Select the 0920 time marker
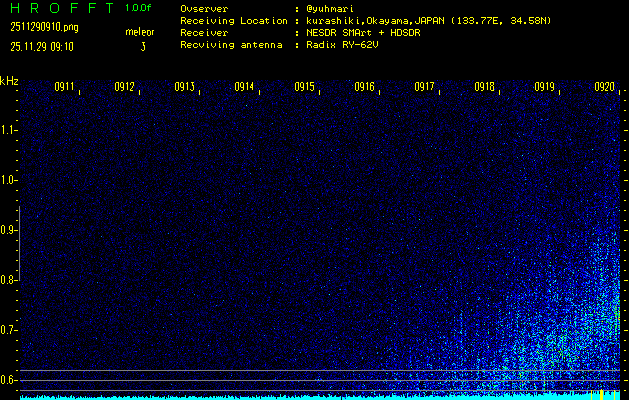Viewport: 629px width, 400px height. [x=604, y=87]
